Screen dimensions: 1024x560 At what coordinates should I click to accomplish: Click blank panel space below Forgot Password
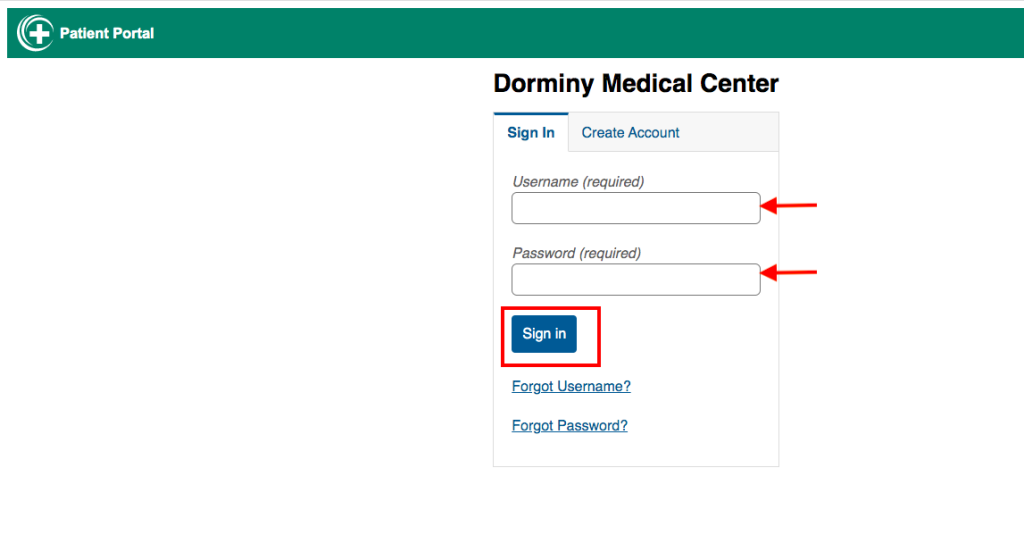coord(636,452)
